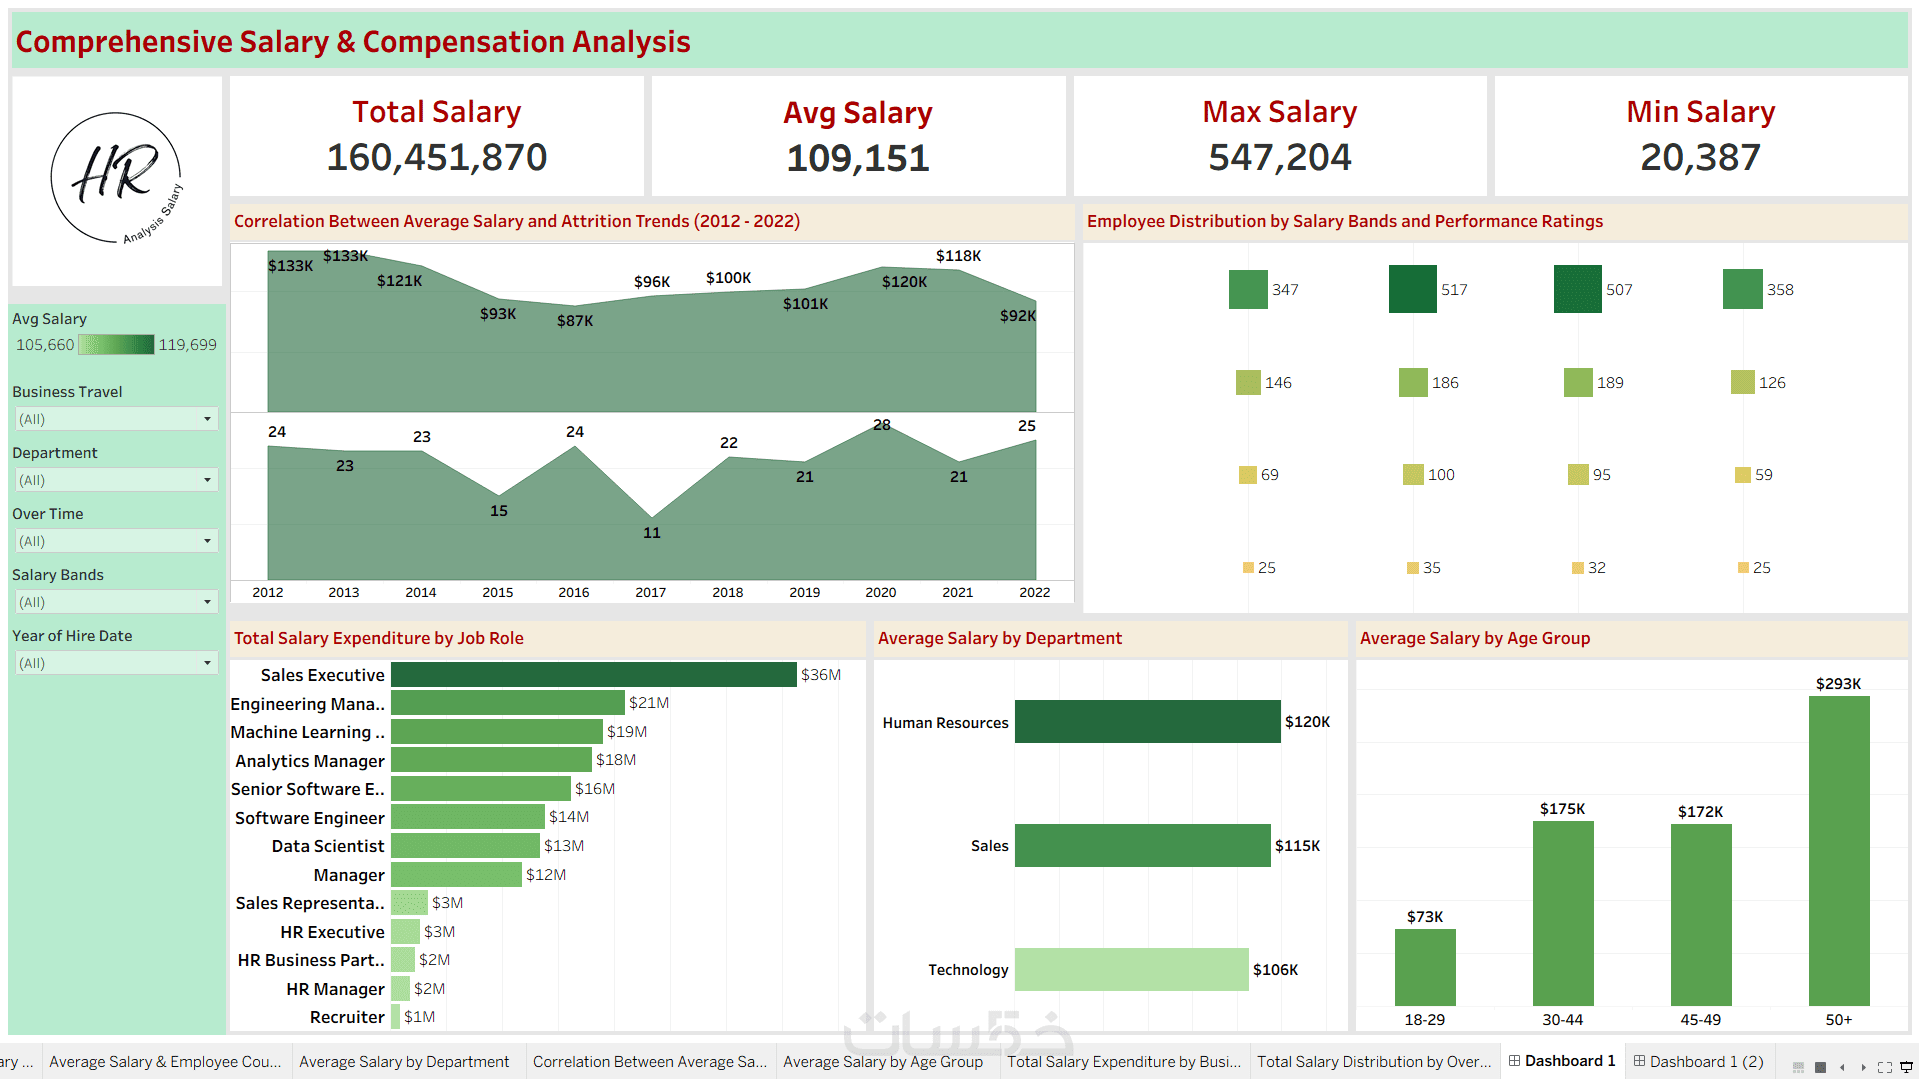This screenshot has width=1919, height=1079.
Task: Click the HR Analysis Salary logo
Action: coord(117,178)
